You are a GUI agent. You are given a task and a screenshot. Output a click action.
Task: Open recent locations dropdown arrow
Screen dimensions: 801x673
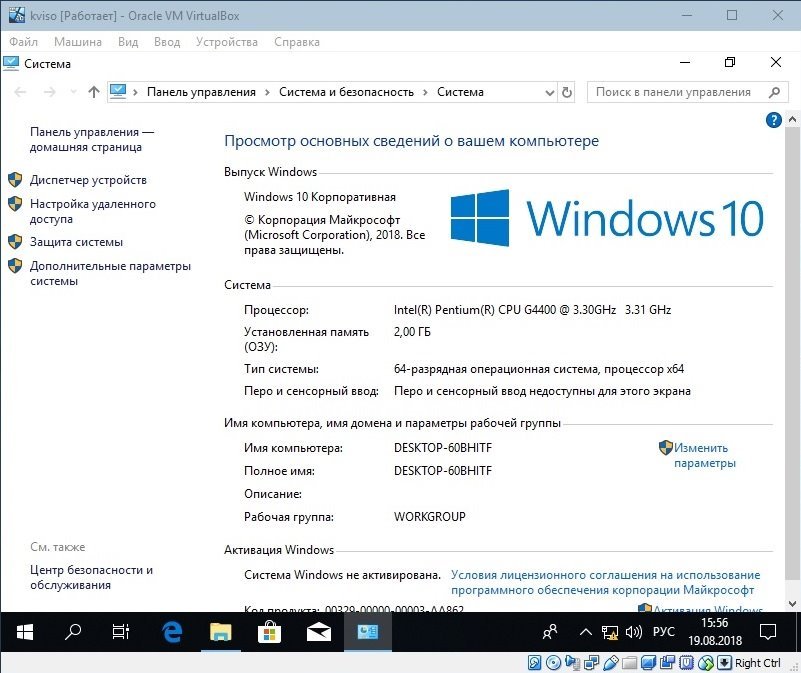click(x=73, y=92)
